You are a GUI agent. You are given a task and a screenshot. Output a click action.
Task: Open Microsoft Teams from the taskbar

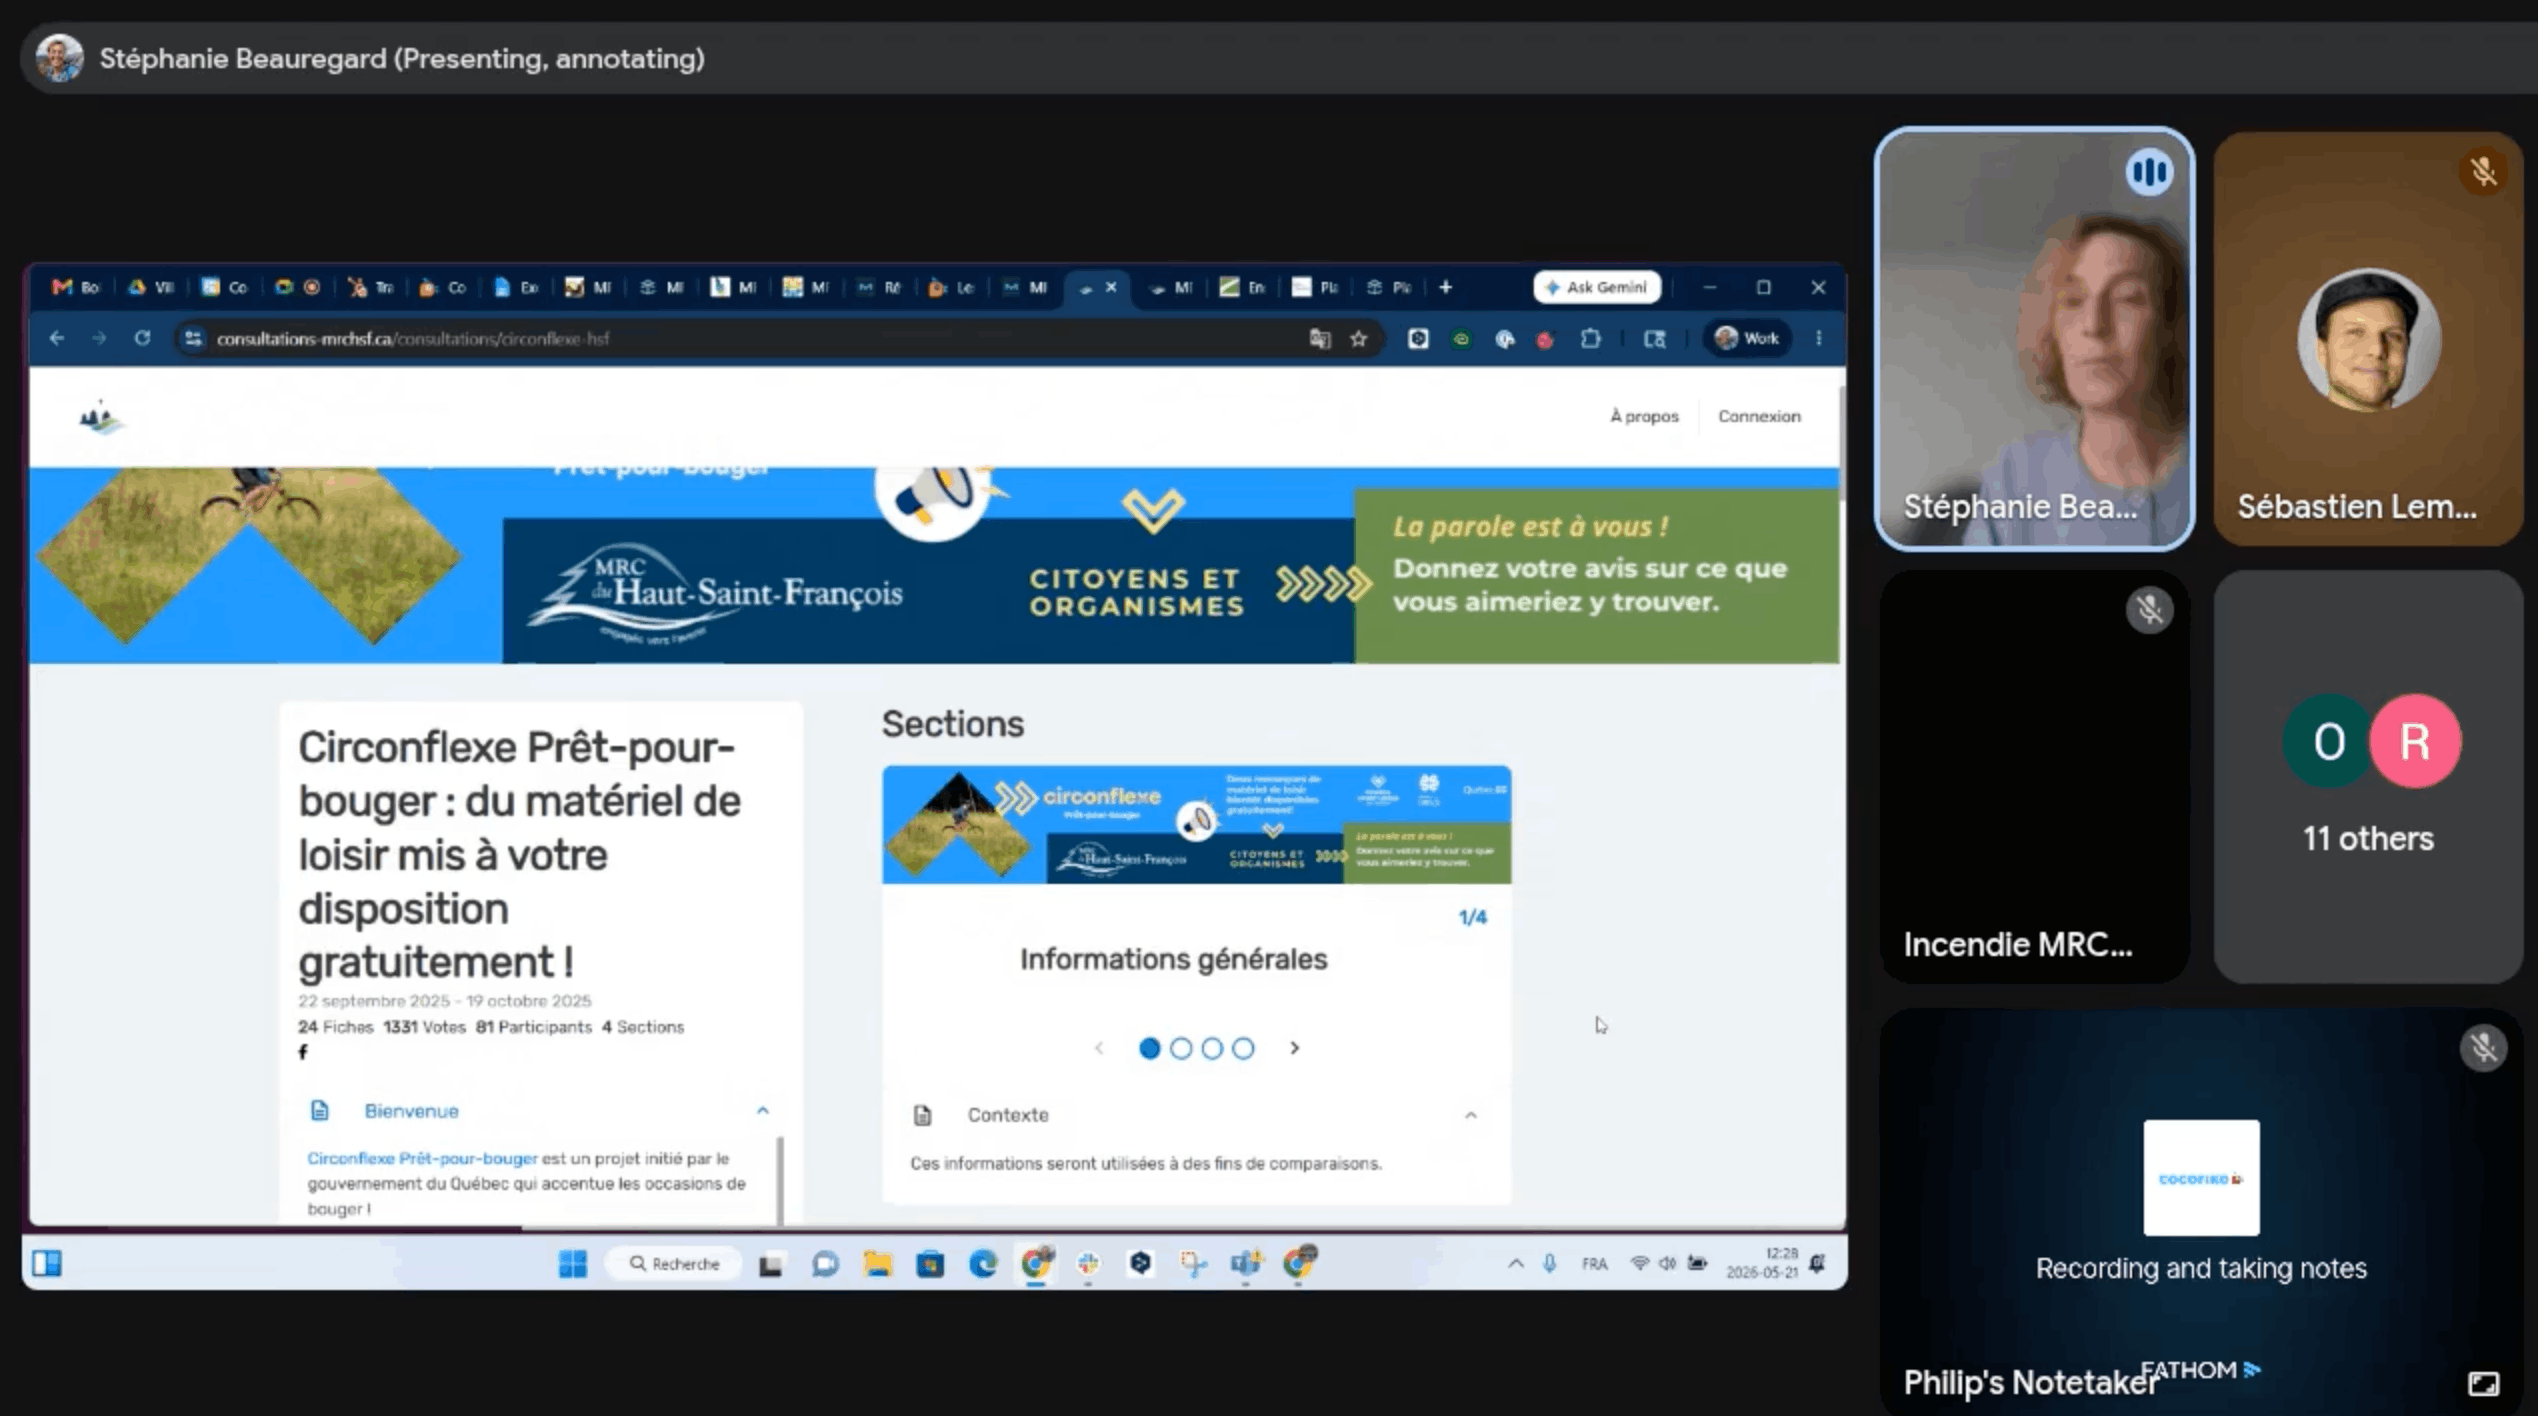coord(1246,1264)
